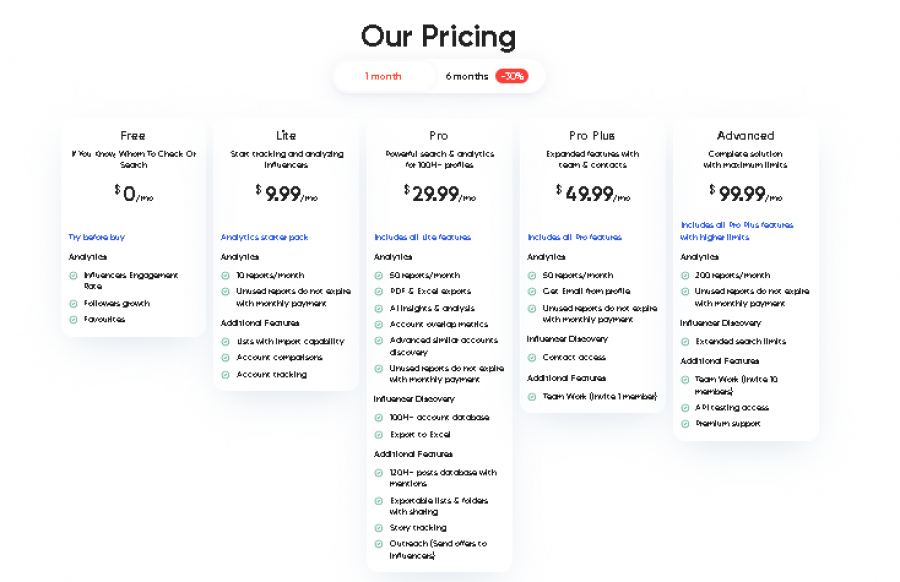900x582 pixels.
Task: Click the checkmark beside AI insights & analysis
Action: coord(378,308)
